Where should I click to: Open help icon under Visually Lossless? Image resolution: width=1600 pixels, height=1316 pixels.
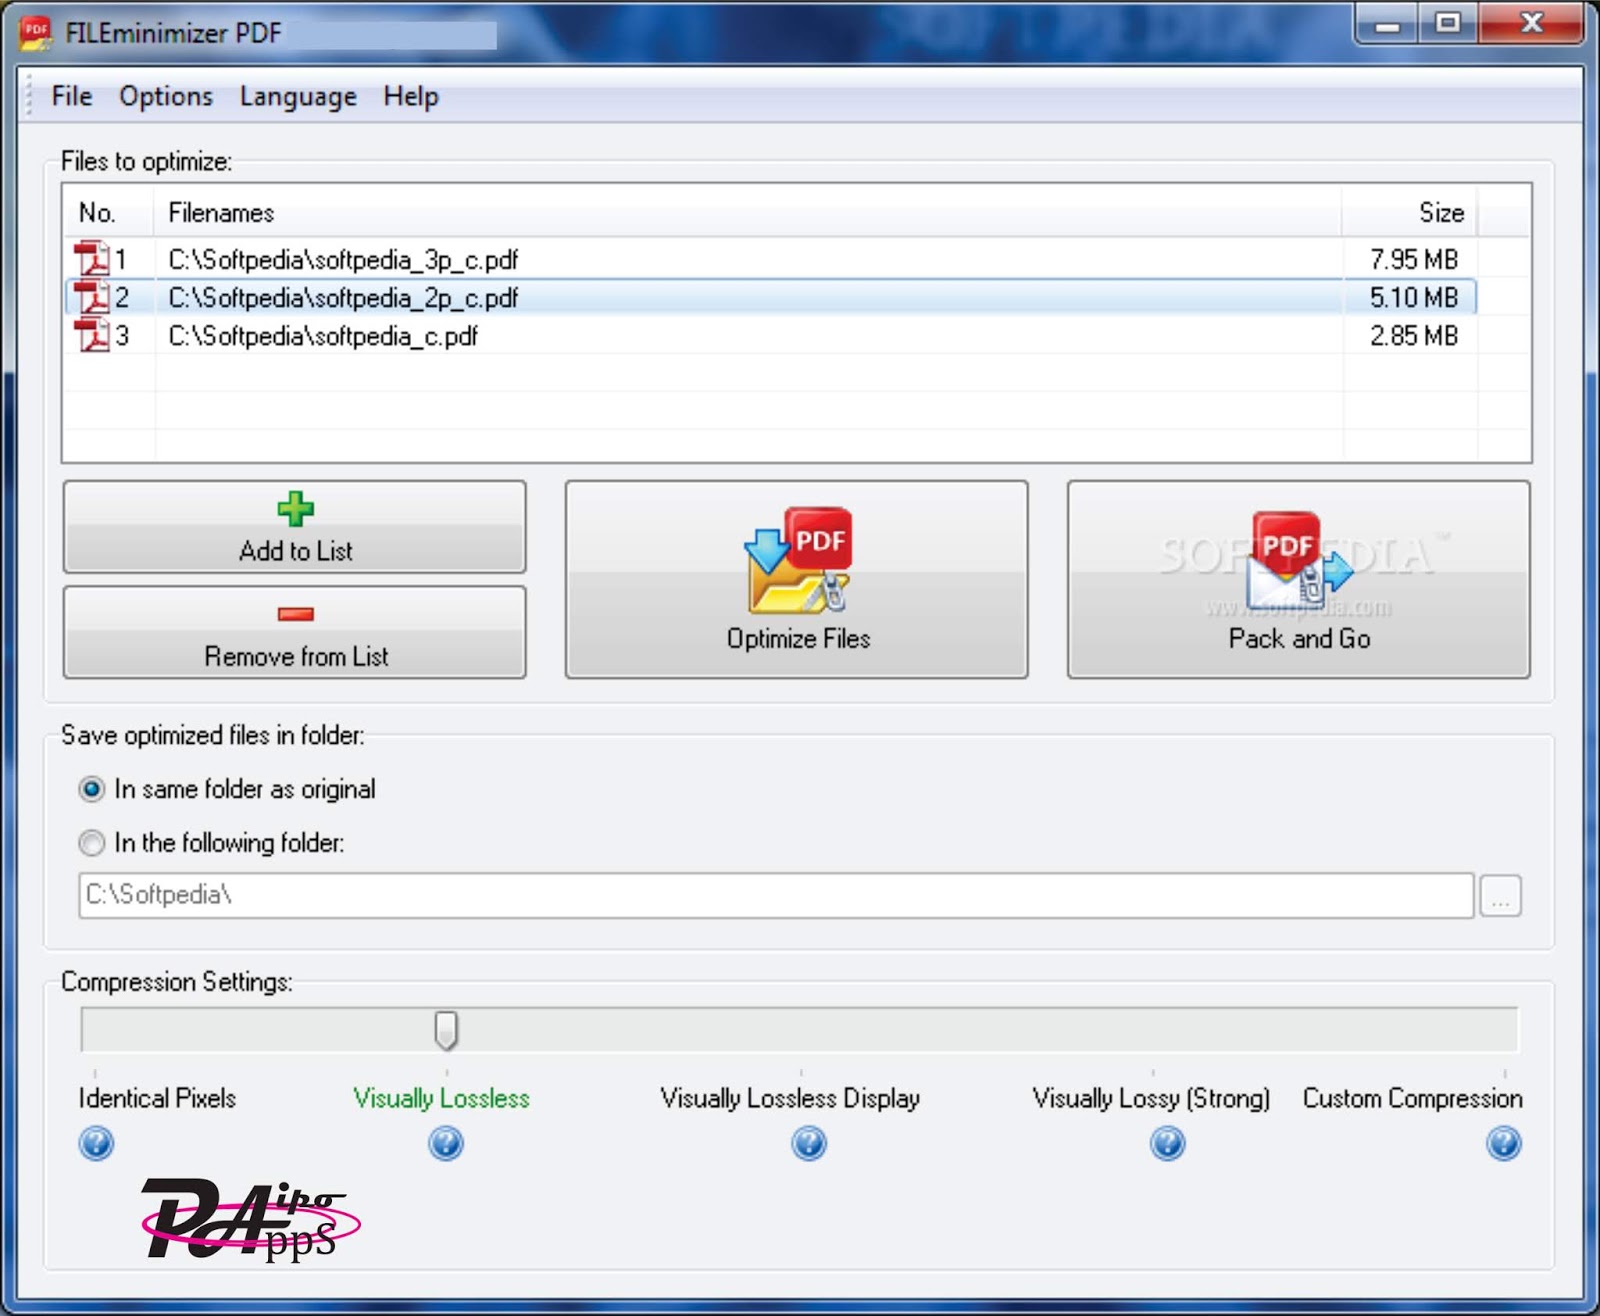point(446,1143)
